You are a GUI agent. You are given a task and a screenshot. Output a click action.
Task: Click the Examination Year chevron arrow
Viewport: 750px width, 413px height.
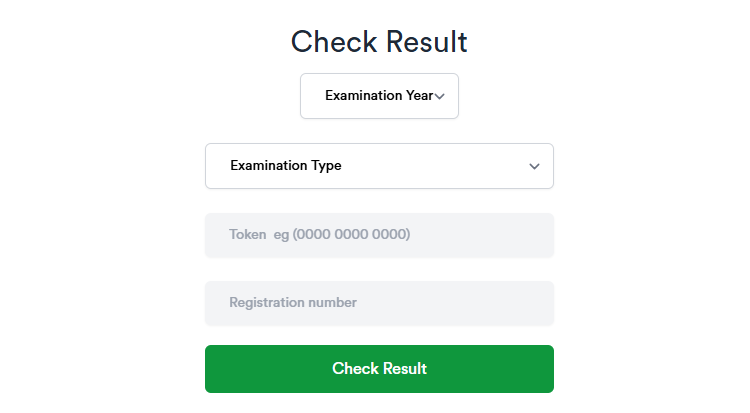(440, 97)
